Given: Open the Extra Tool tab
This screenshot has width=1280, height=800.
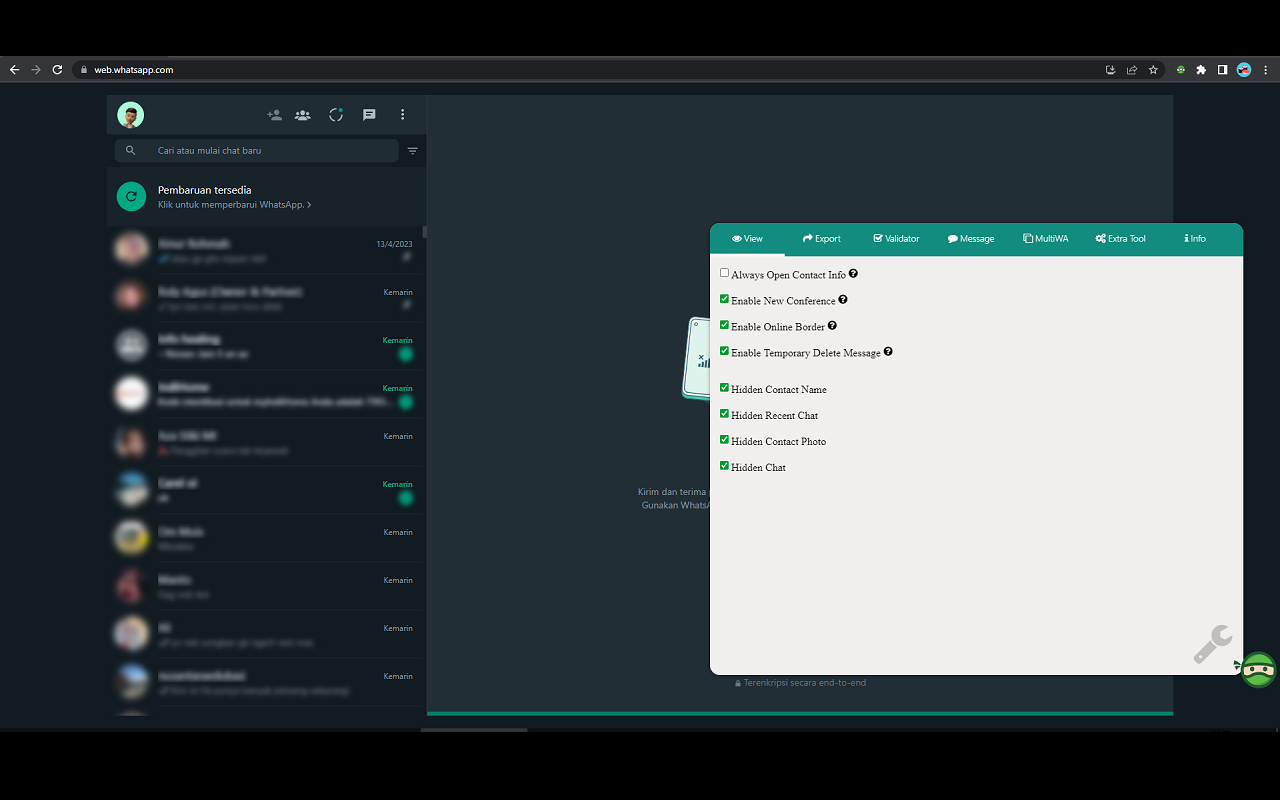Looking at the screenshot, I should click(1120, 238).
